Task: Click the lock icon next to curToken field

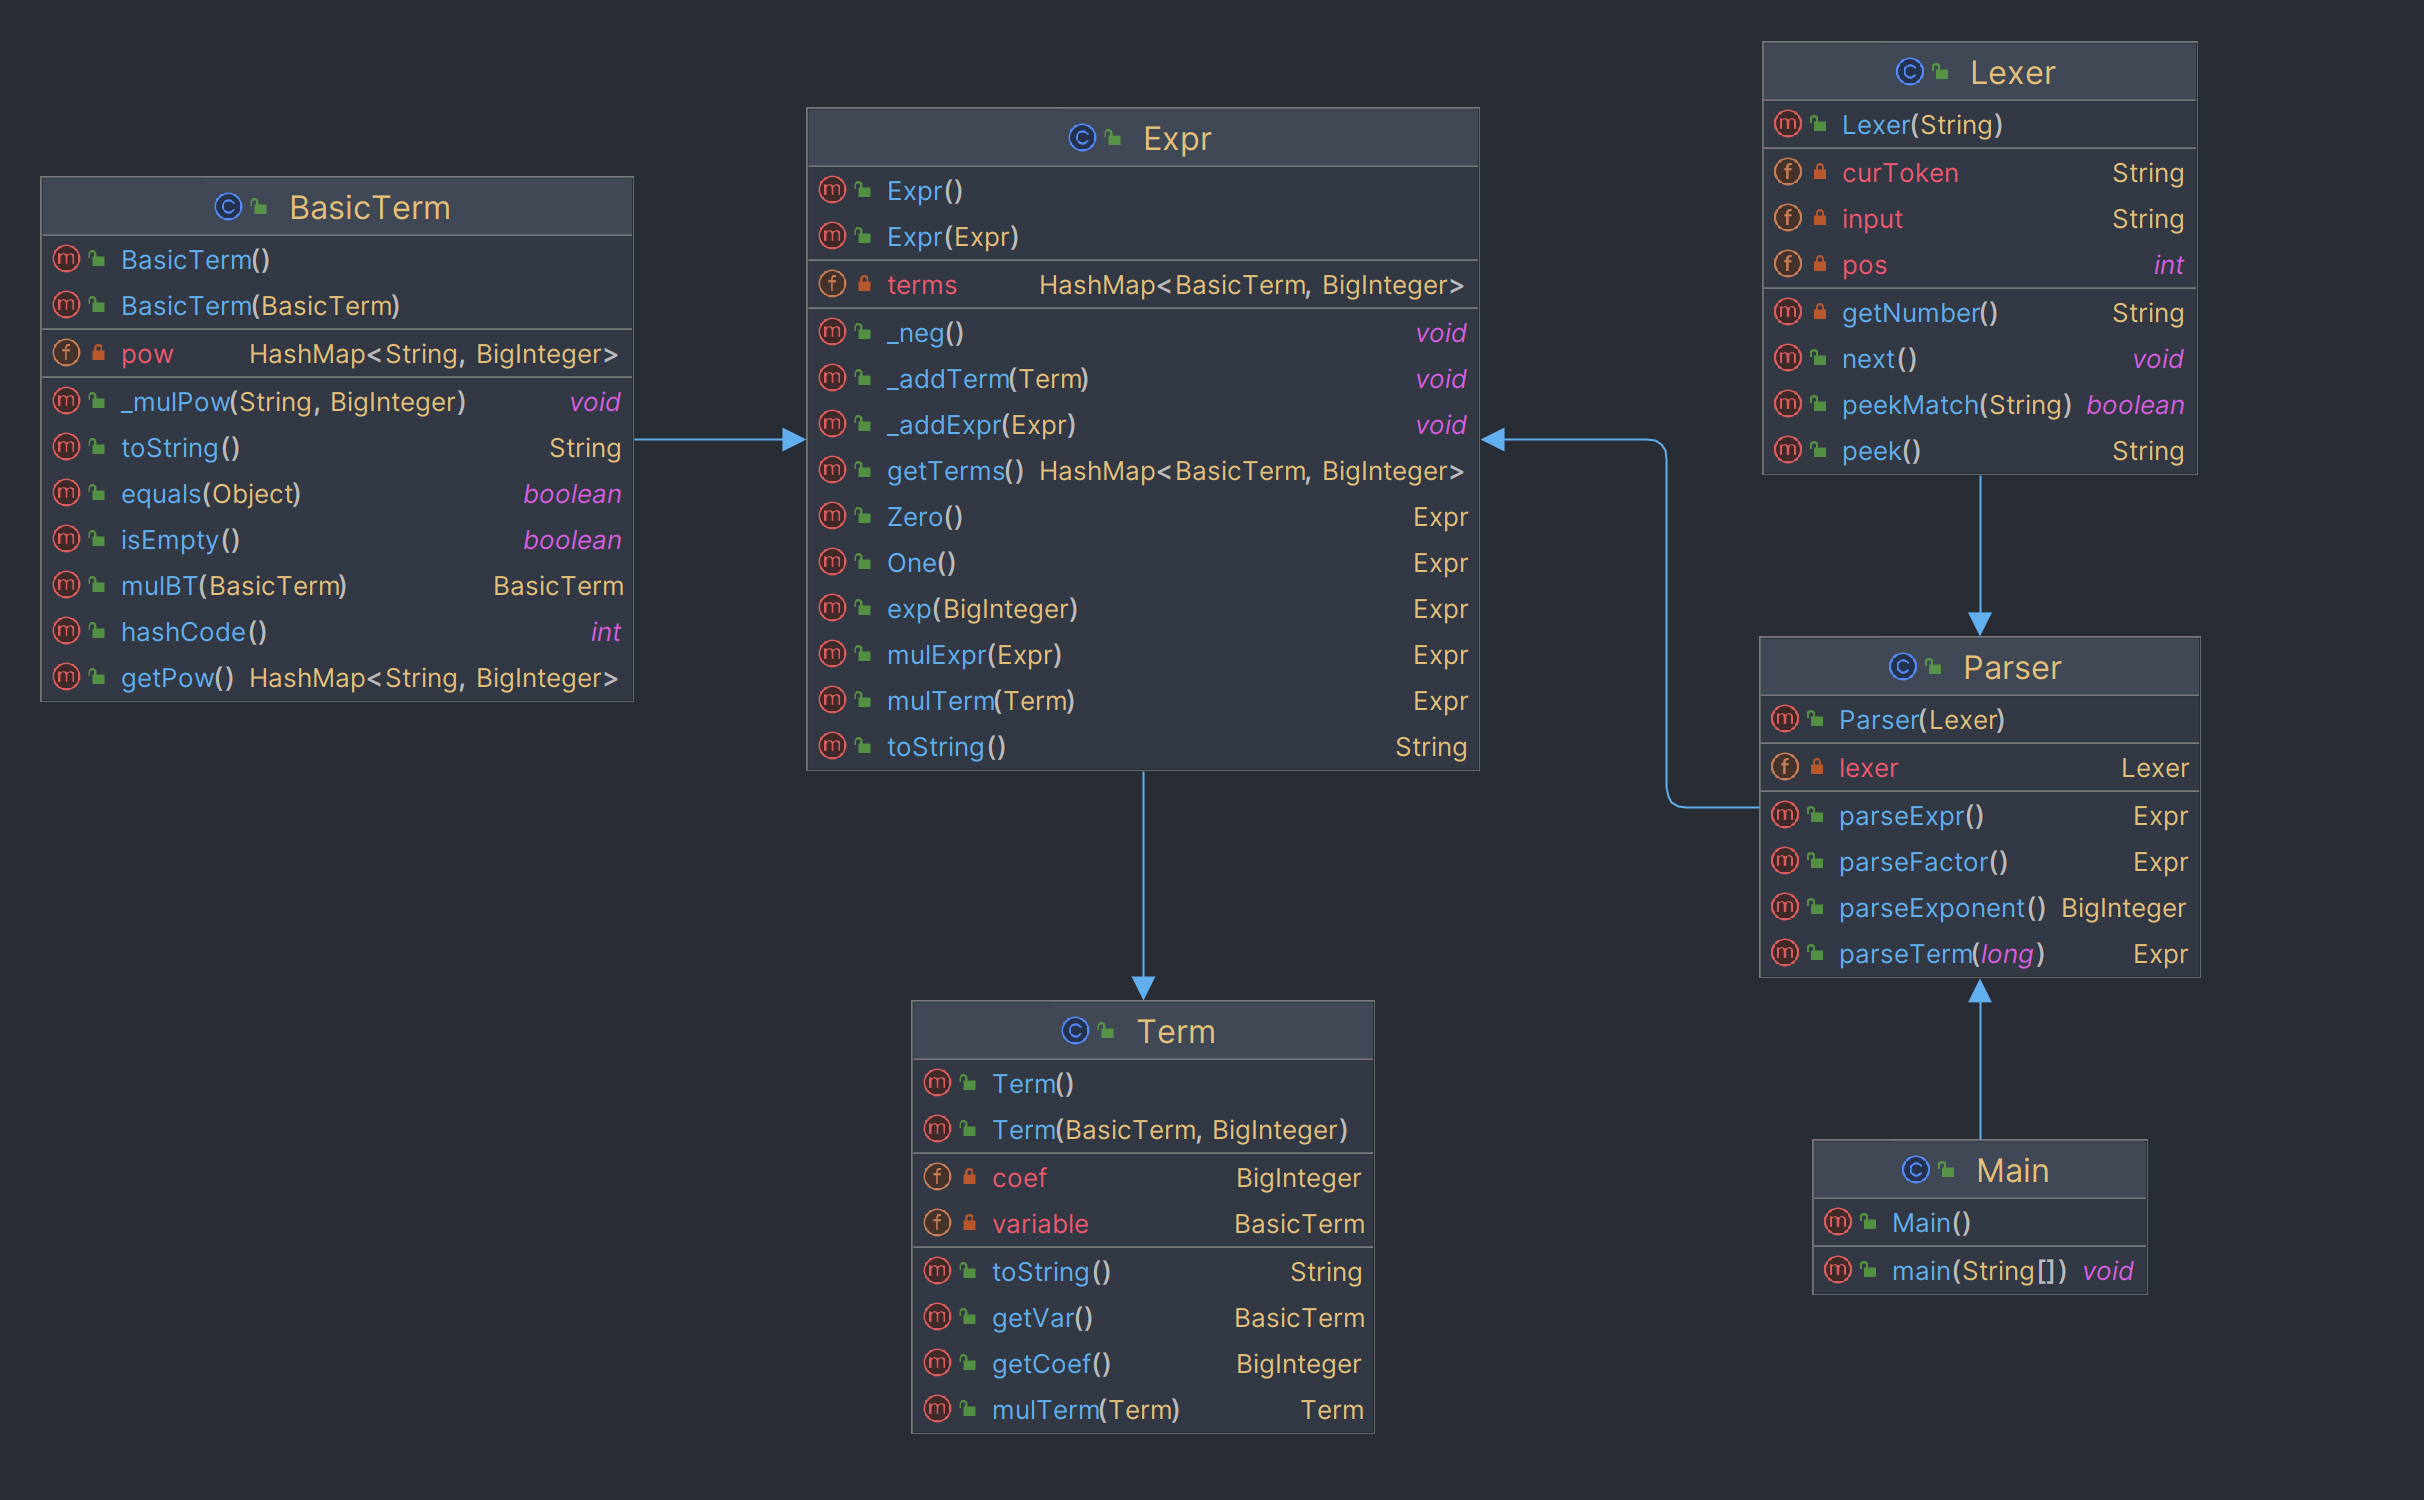Action: (1820, 172)
